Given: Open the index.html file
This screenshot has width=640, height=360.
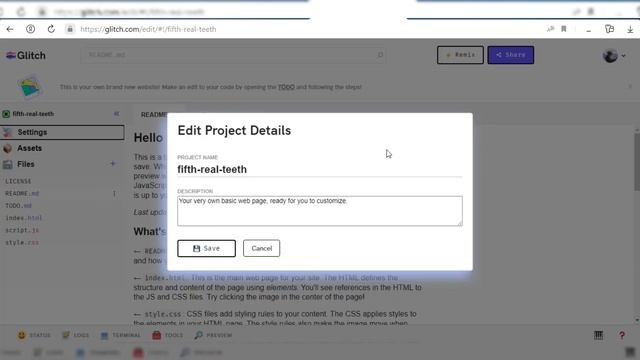Looking at the screenshot, I should coord(24,218).
